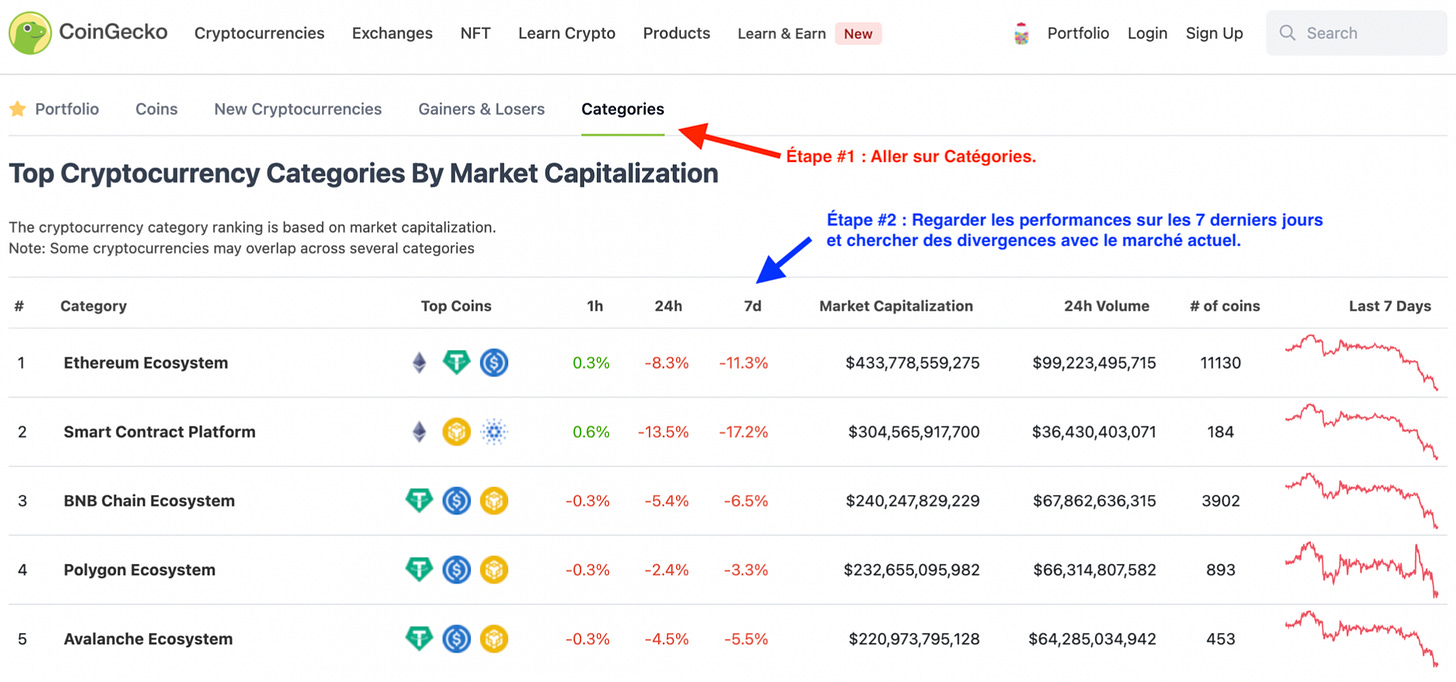Open the Avalanche Ecosystem category
1456x682 pixels.
[148, 638]
